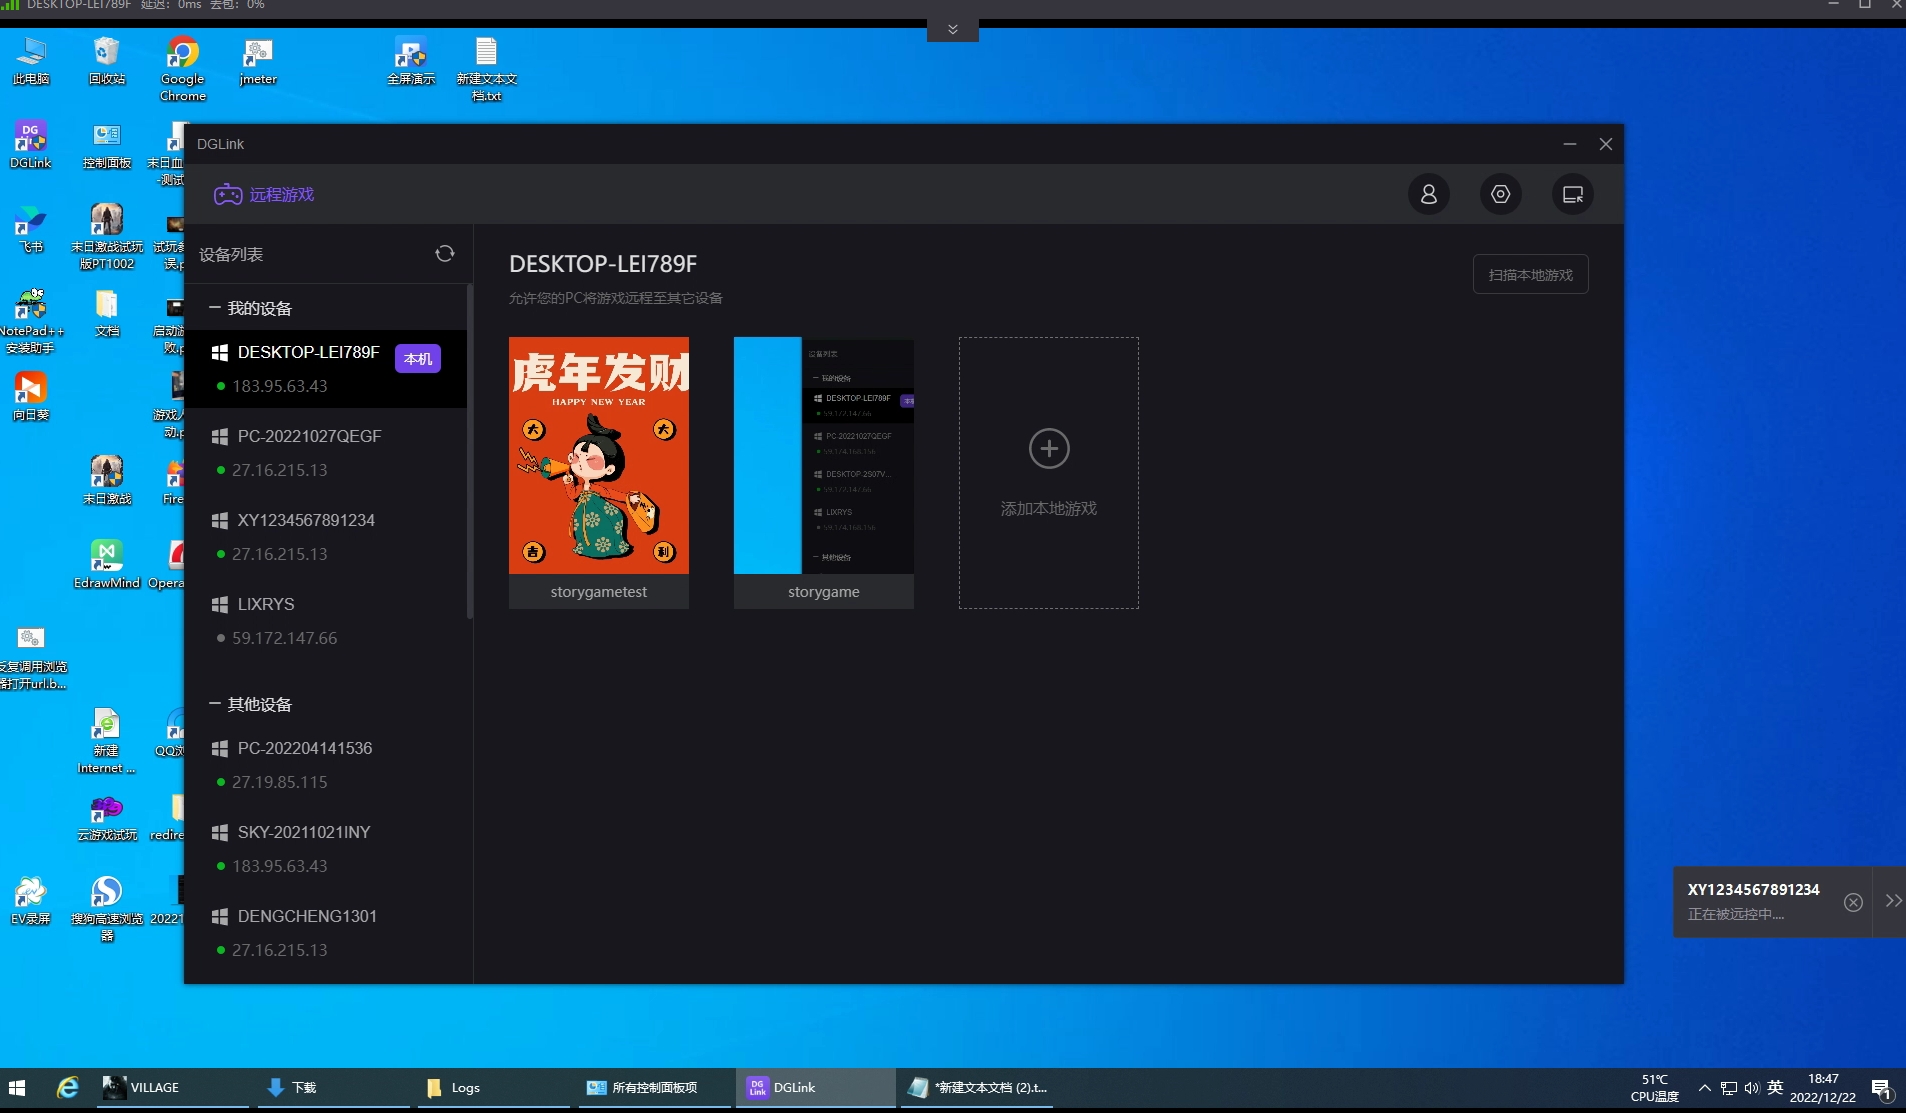Refresh the device list

tap(444, 254)
